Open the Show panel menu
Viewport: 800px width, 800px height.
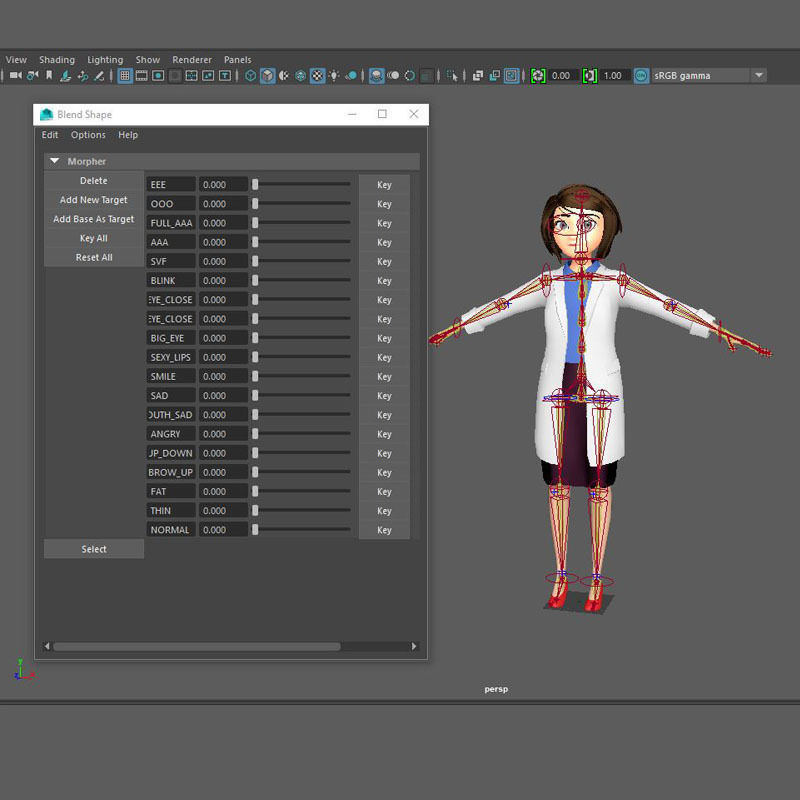point(147,60)
